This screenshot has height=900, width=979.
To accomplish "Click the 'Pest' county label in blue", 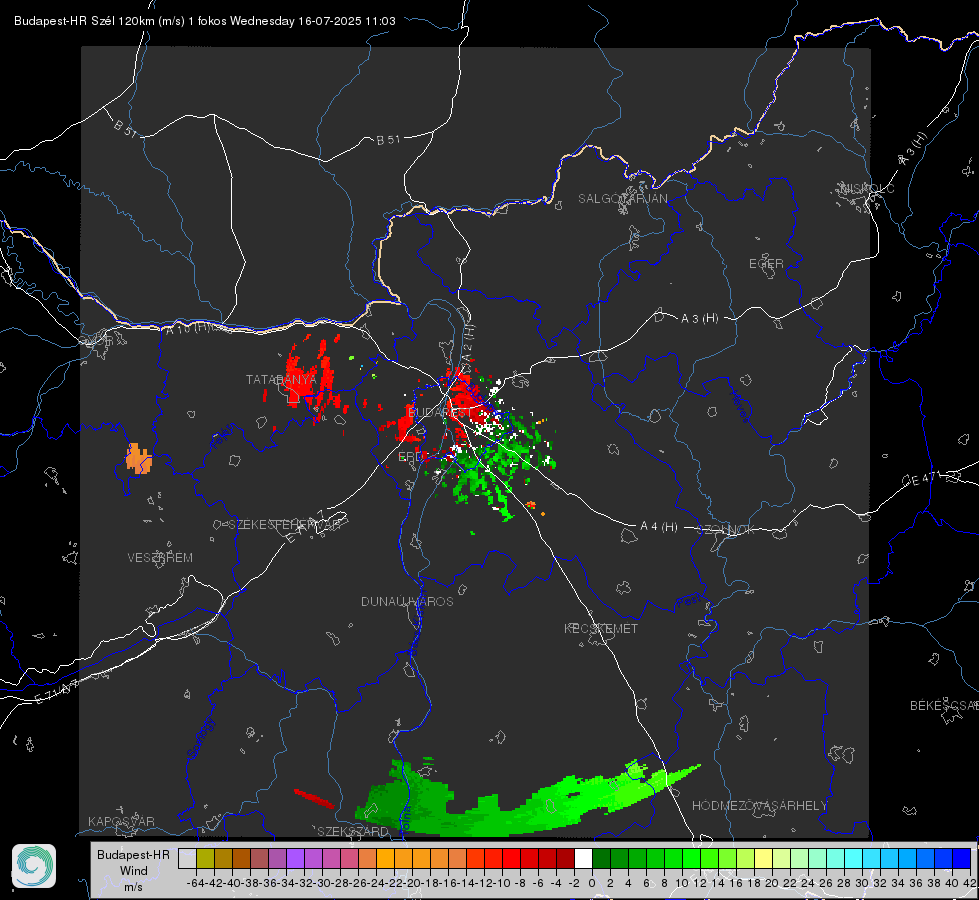I will (x=689, y=602).
